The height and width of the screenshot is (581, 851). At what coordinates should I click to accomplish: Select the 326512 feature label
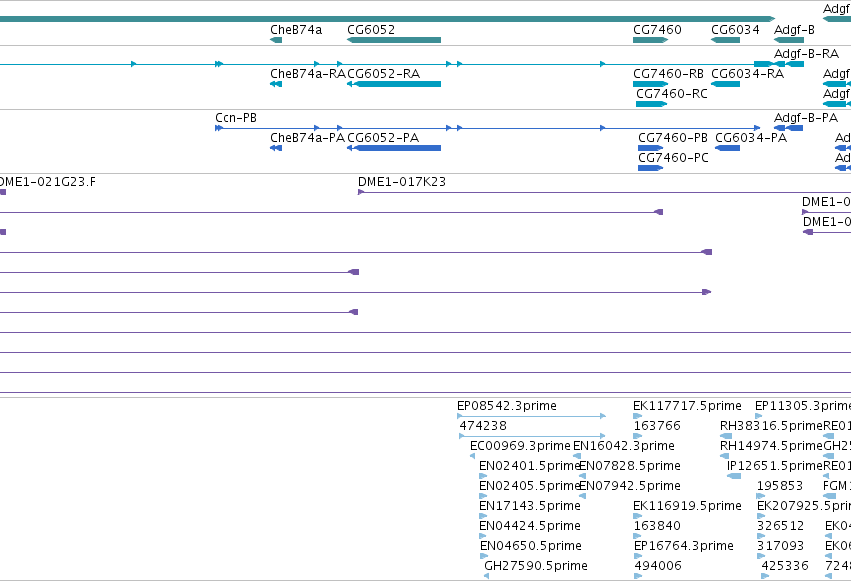(780, 526)
